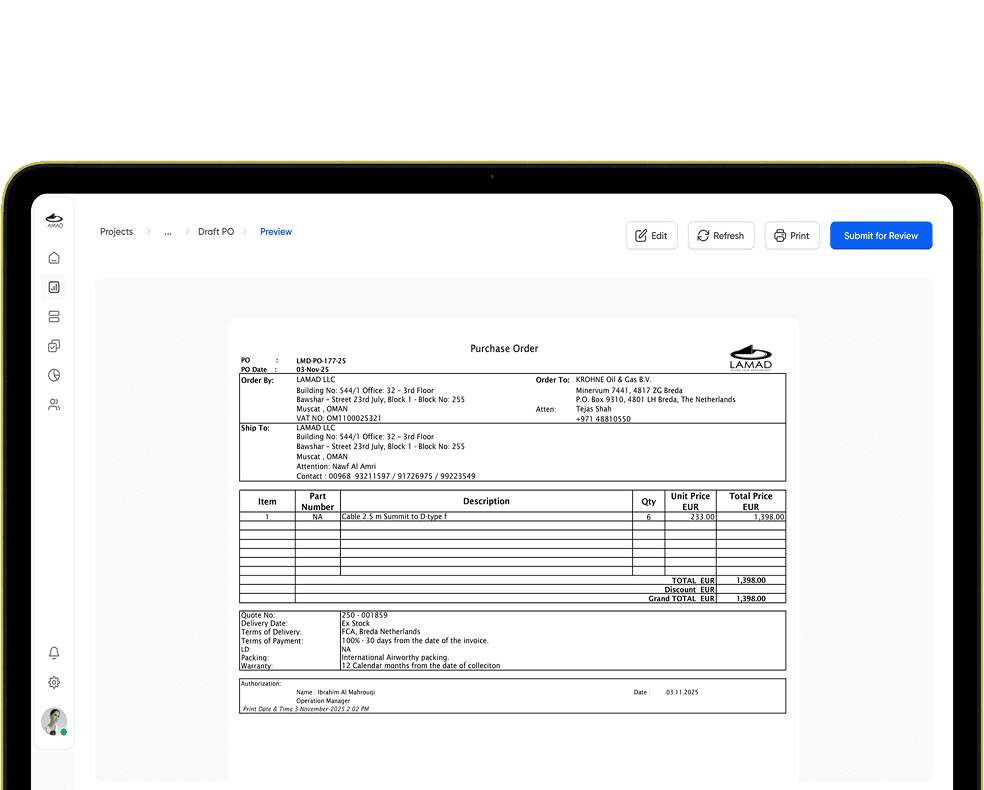Click attention name Tejas Shah
984x790 pixels.
[594, 409]
